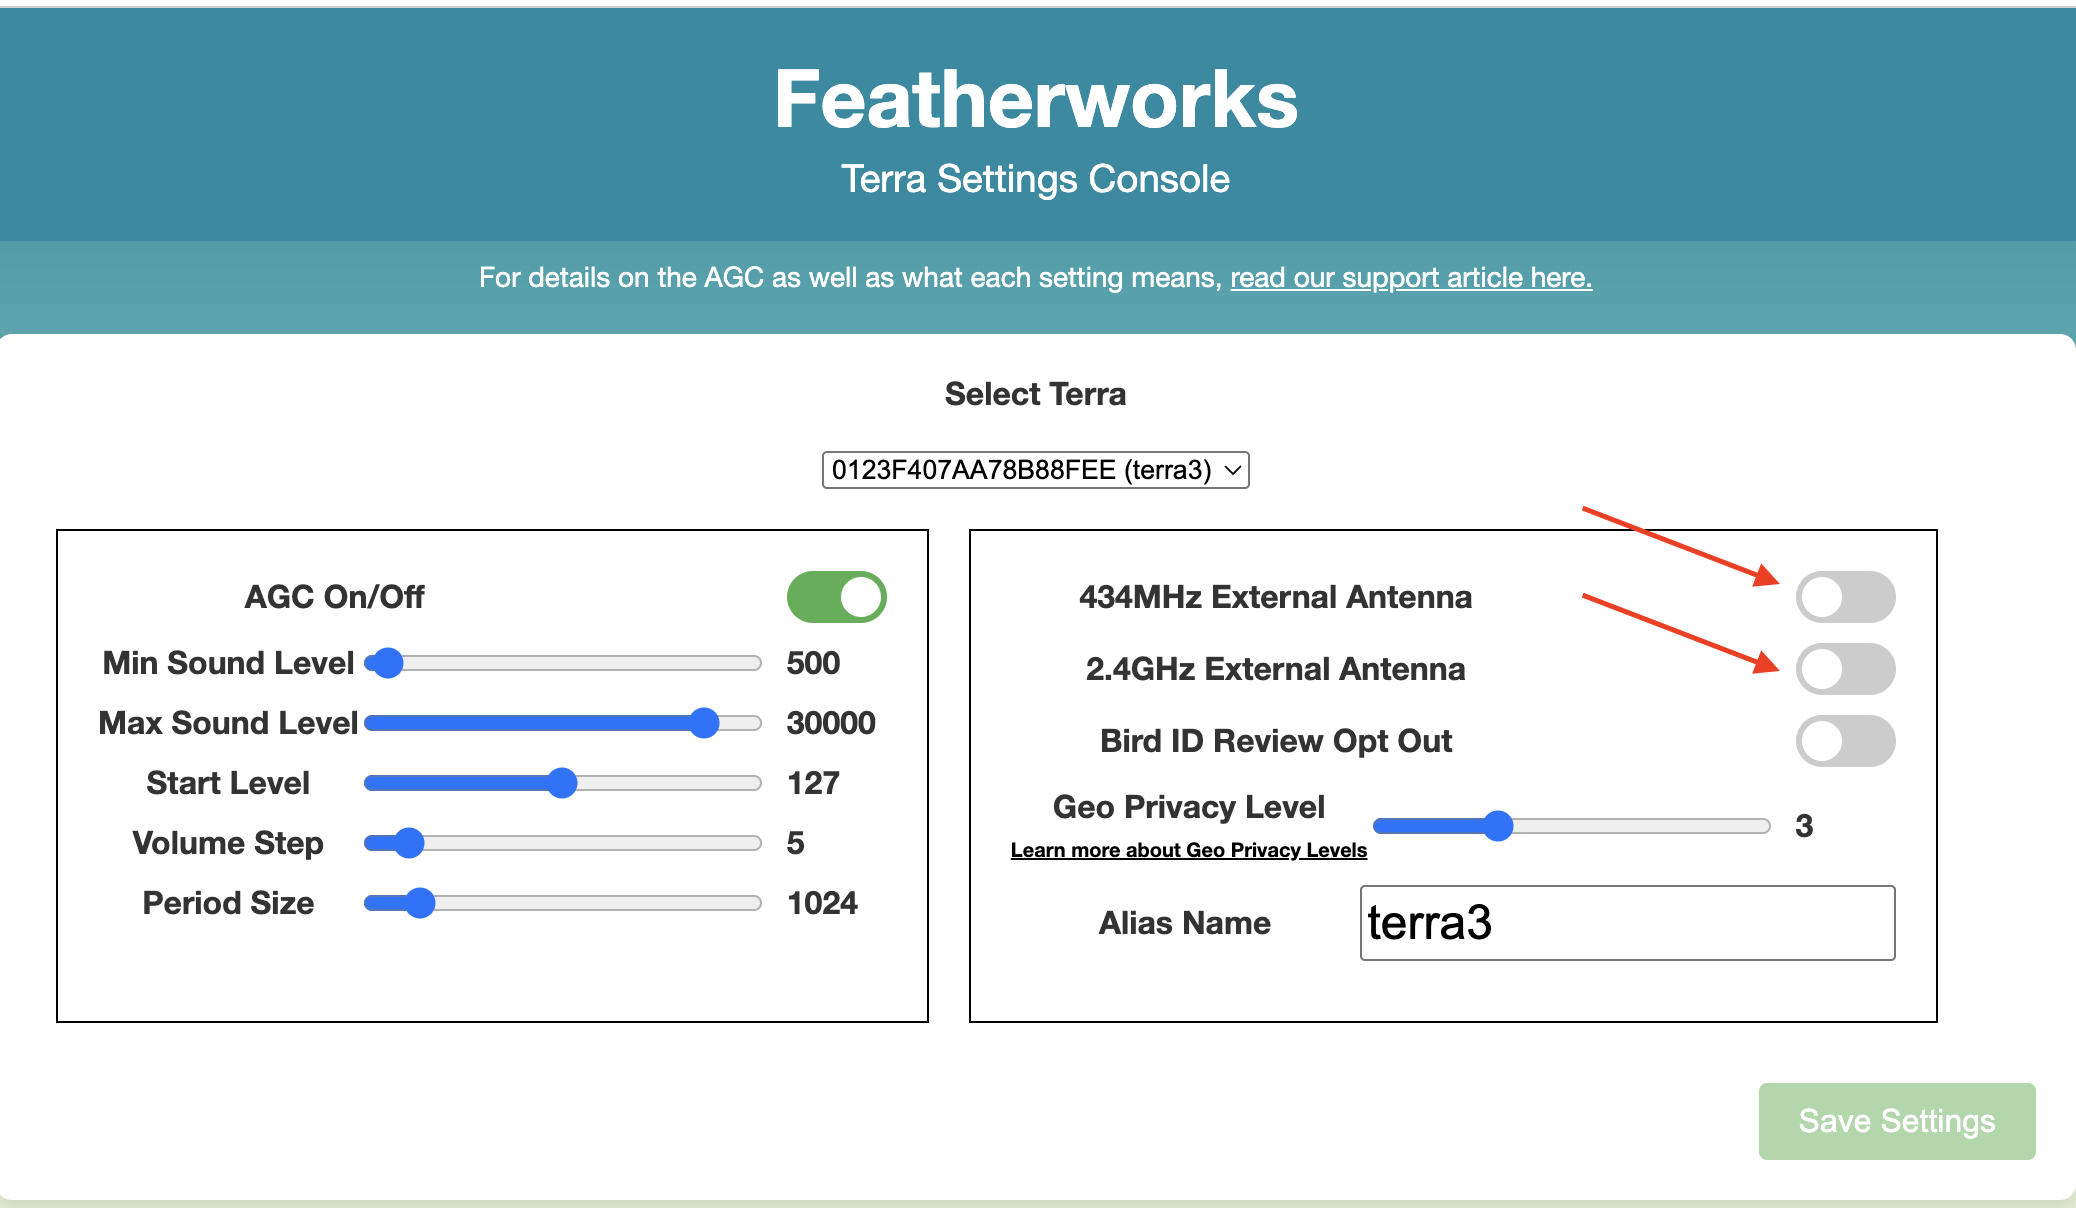Viewport: 2076px width, 1208px height.
Task: Click the 434MHz External Antenna label
Action: (x=1275, y=597)
